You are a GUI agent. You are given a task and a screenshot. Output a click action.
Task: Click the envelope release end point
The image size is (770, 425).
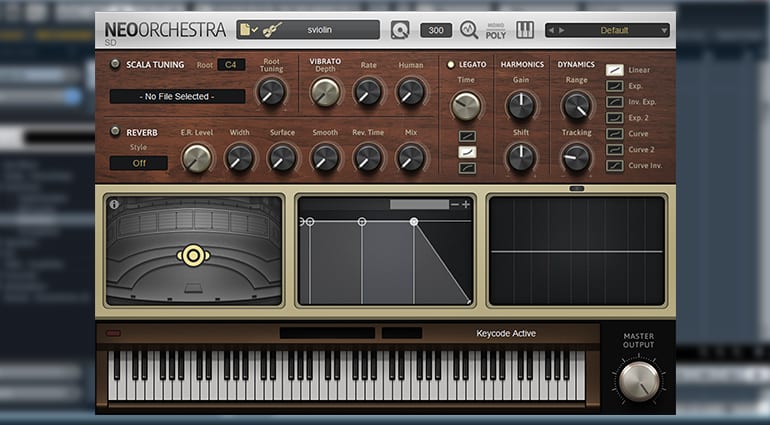coord(469,302)
